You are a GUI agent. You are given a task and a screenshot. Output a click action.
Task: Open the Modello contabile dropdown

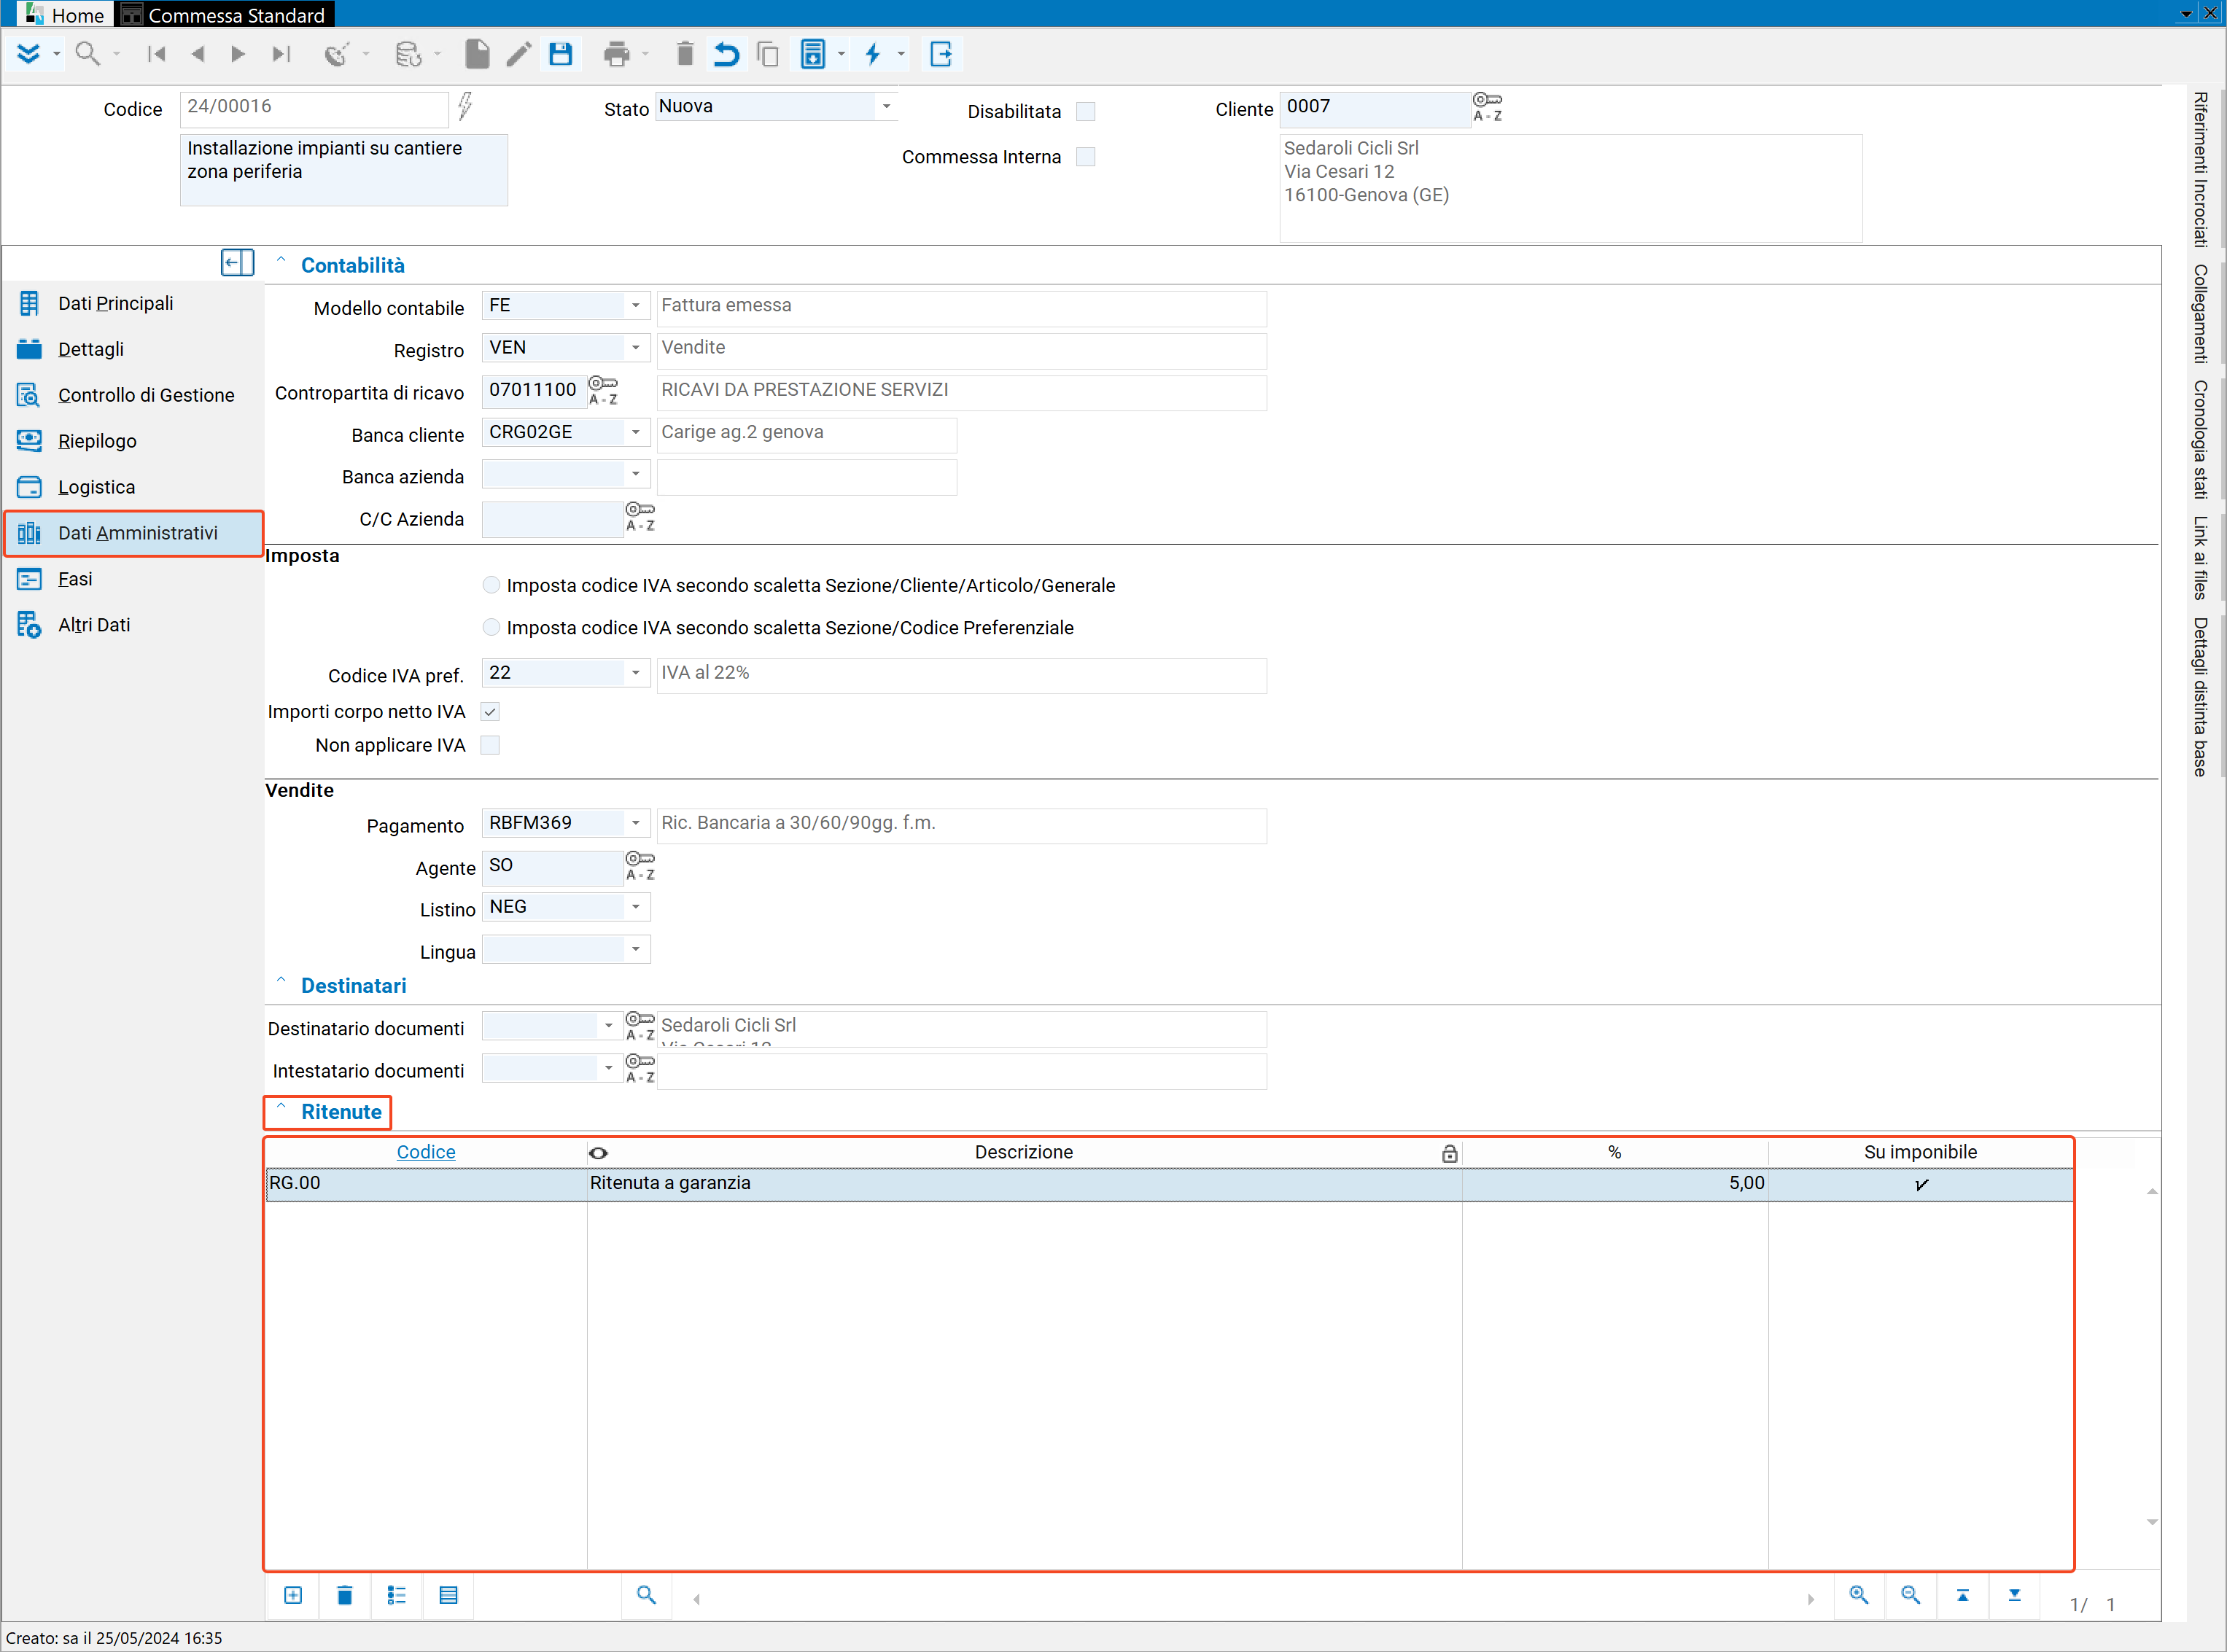click(x=636, y=306)
